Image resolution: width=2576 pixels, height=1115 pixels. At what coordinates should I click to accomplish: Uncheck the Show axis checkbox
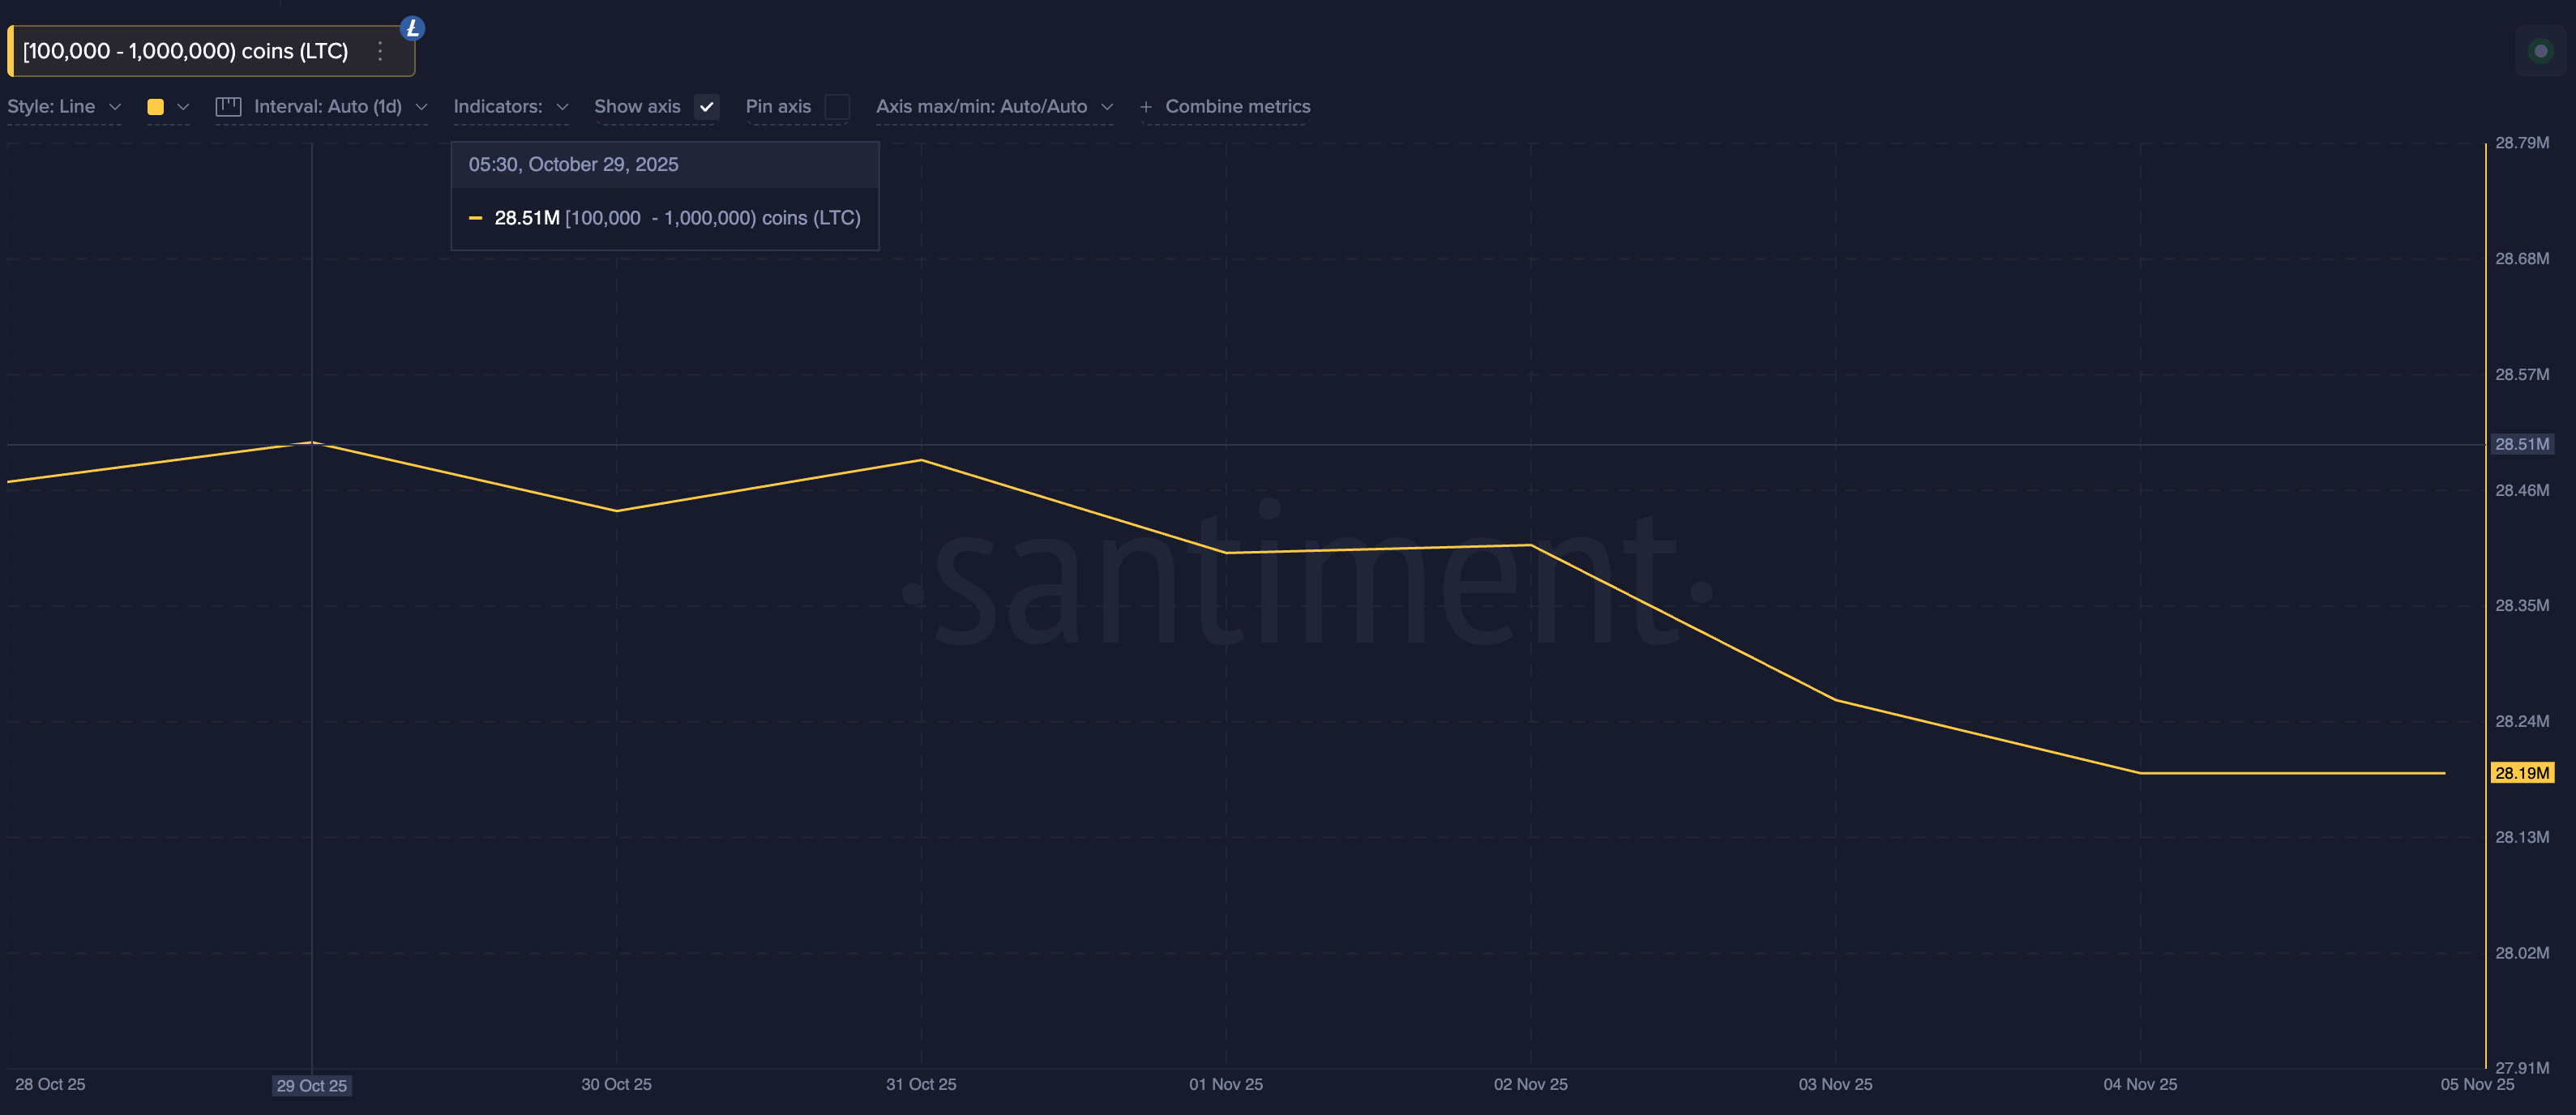(x=707, y=107)
